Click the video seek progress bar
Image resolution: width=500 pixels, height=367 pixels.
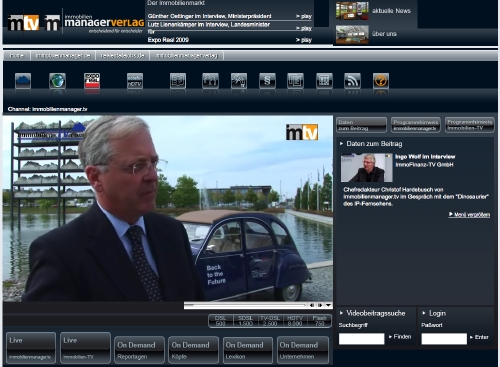click(x=245, y=305)
